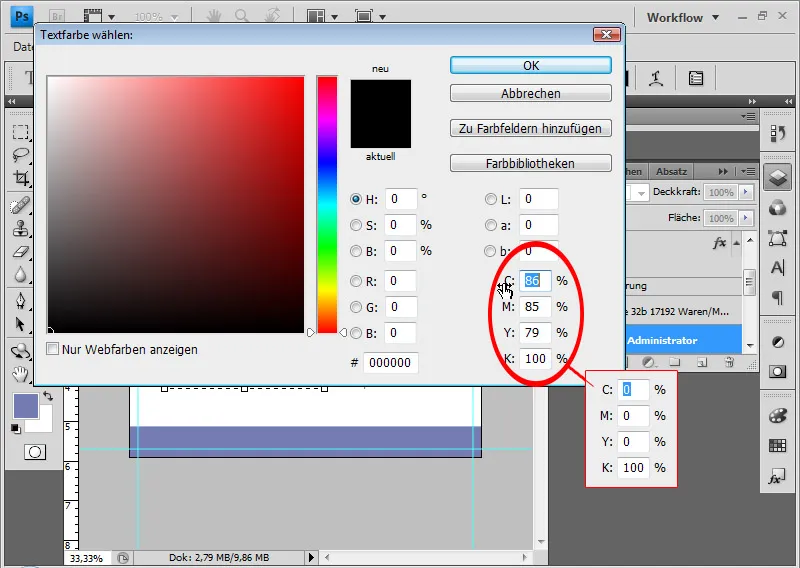800x568 pixels.
Task: Click the new group folder icon
Action: pos(675,362)
